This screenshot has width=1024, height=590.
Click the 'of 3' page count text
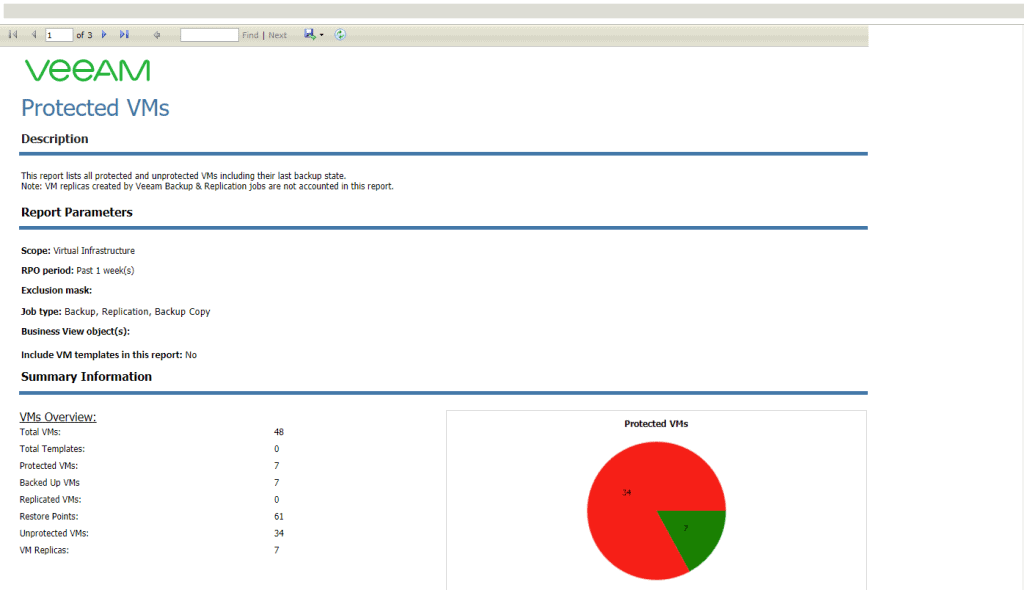(84, 35)
